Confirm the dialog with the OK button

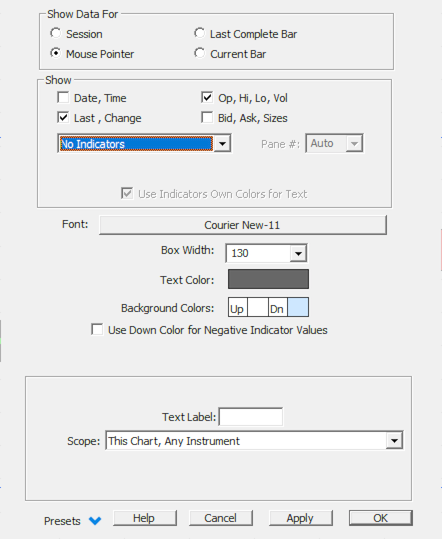coord(381,518)
